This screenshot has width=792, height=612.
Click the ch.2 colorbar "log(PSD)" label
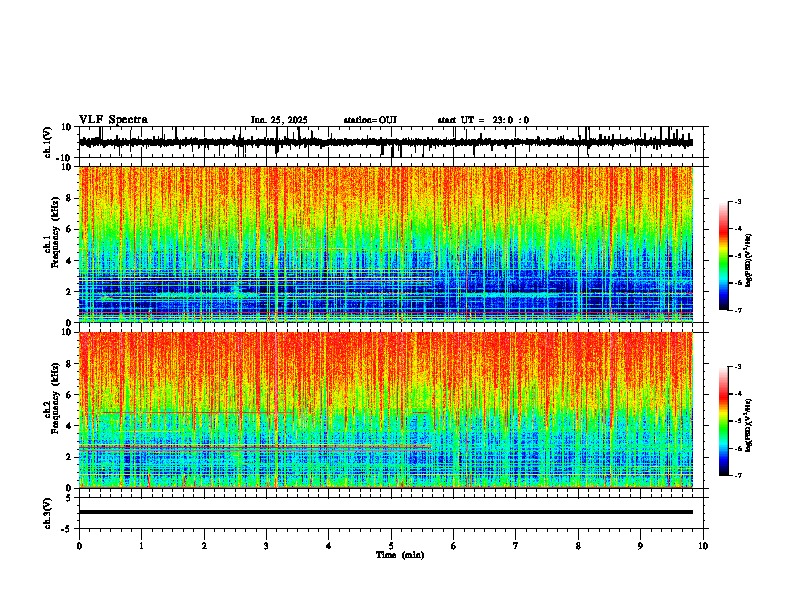749,426
